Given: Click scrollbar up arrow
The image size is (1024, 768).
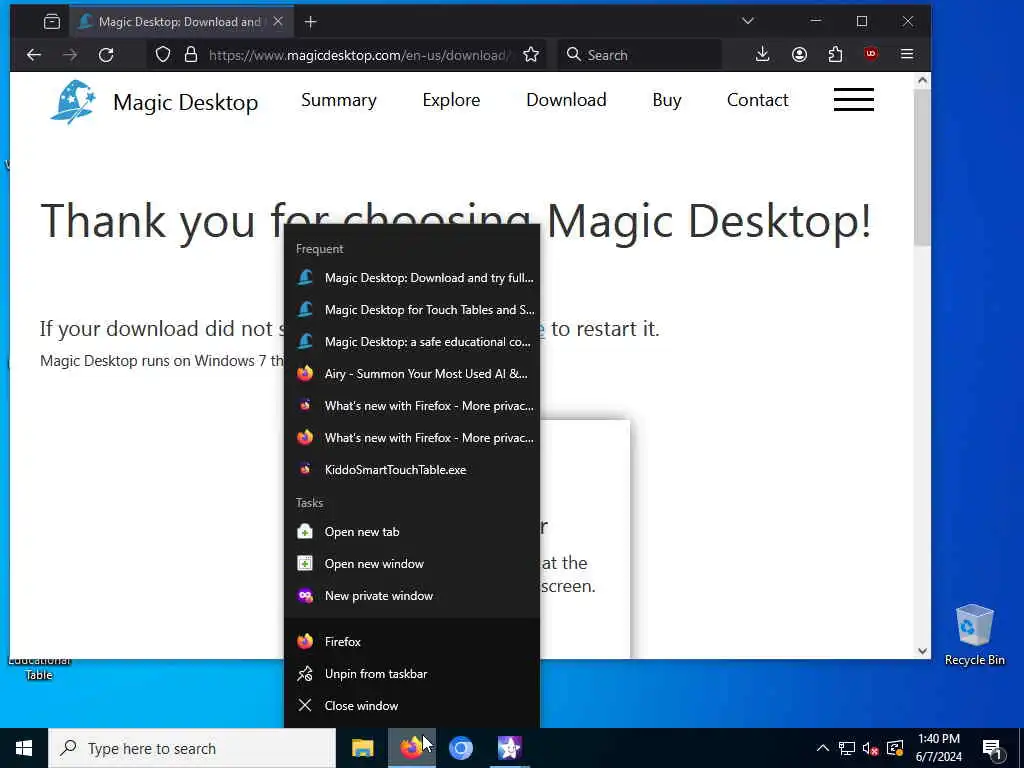Looking at the screenshot, I should 922,80.
